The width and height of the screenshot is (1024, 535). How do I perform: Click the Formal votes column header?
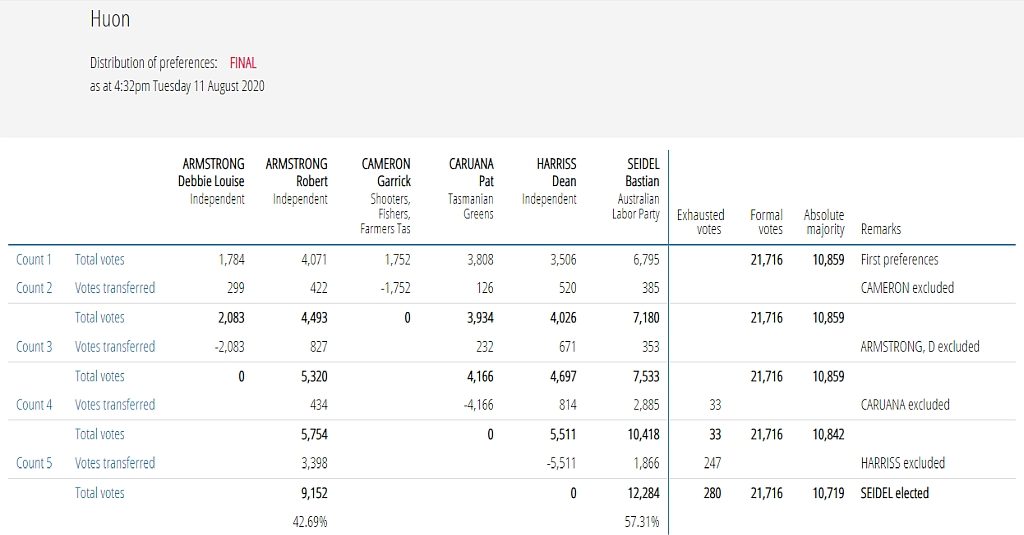pos(766,222)
